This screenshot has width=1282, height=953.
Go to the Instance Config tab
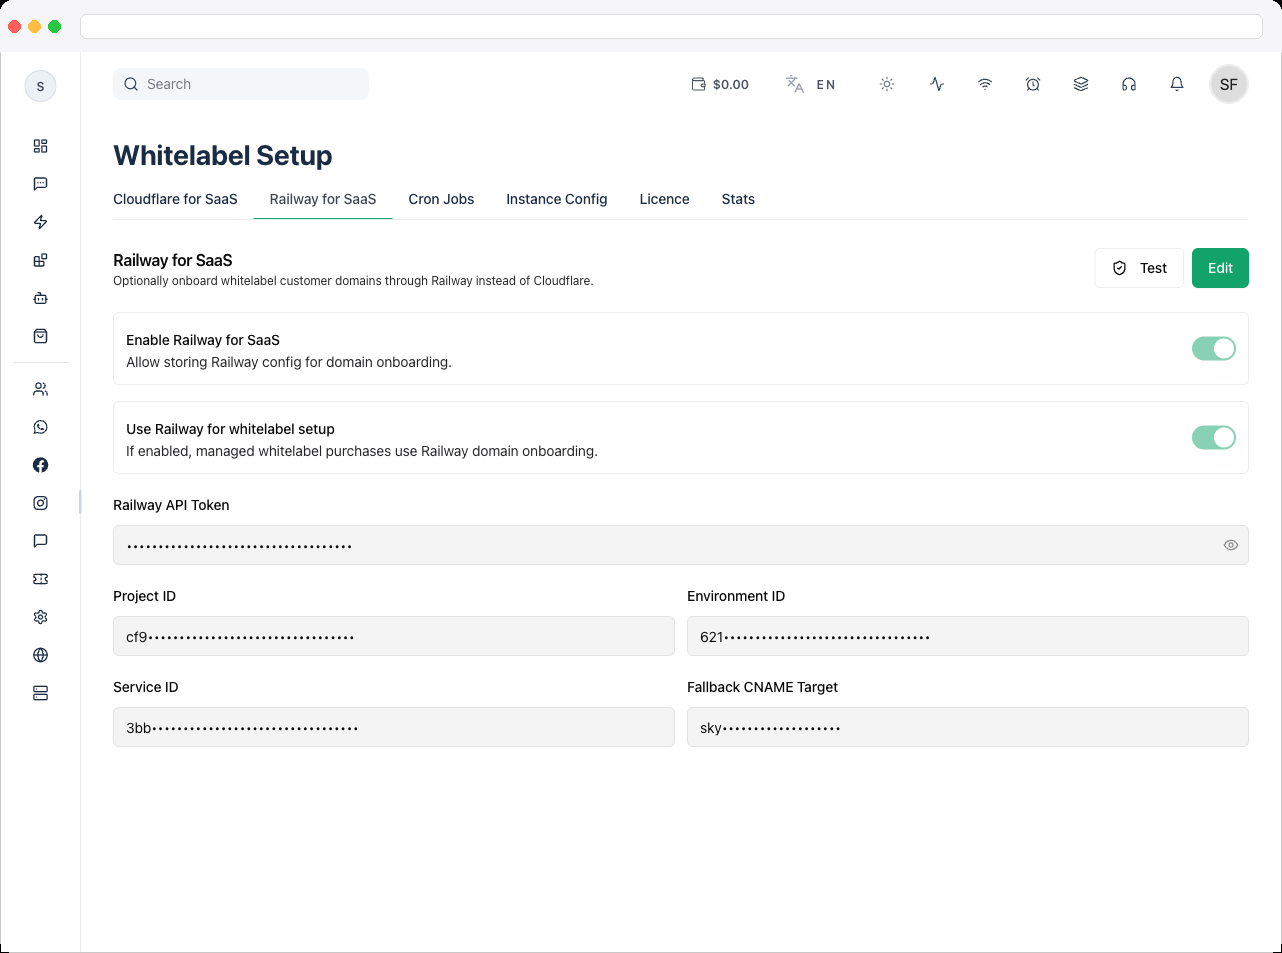click(557, 199)
